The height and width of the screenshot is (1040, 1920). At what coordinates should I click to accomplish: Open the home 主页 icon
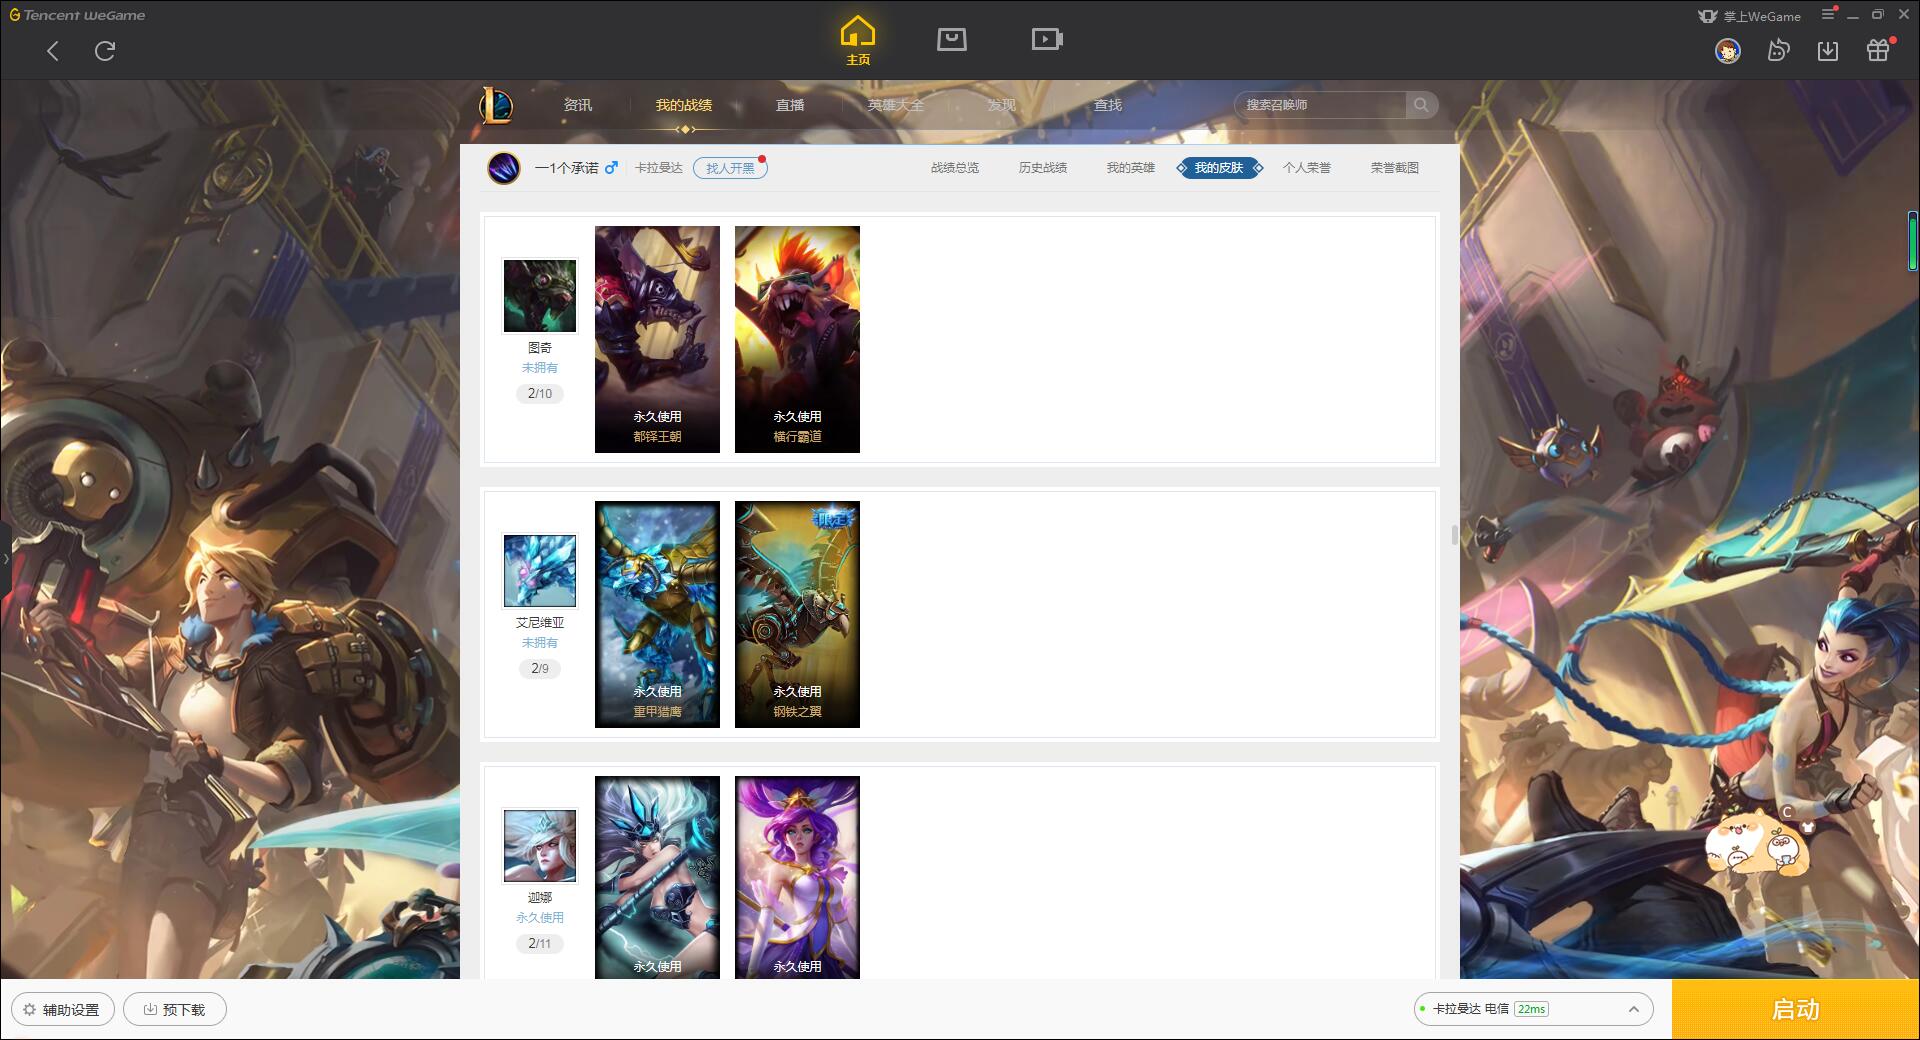858,41
